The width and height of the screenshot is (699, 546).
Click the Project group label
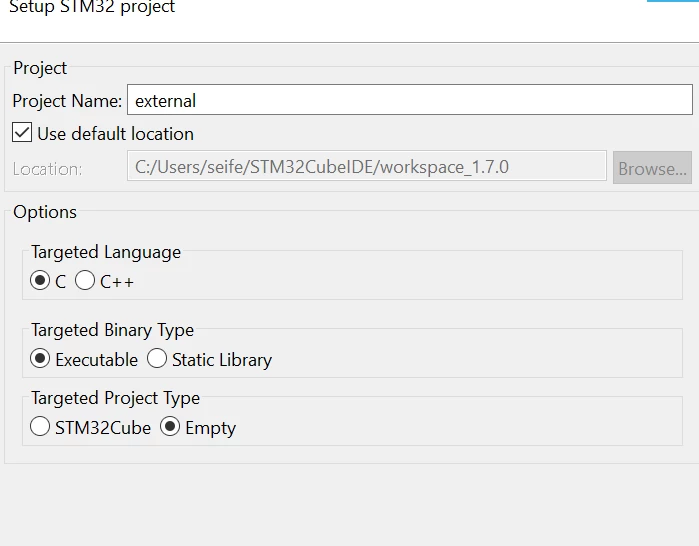pyautogui.click(x=40, y=68)
